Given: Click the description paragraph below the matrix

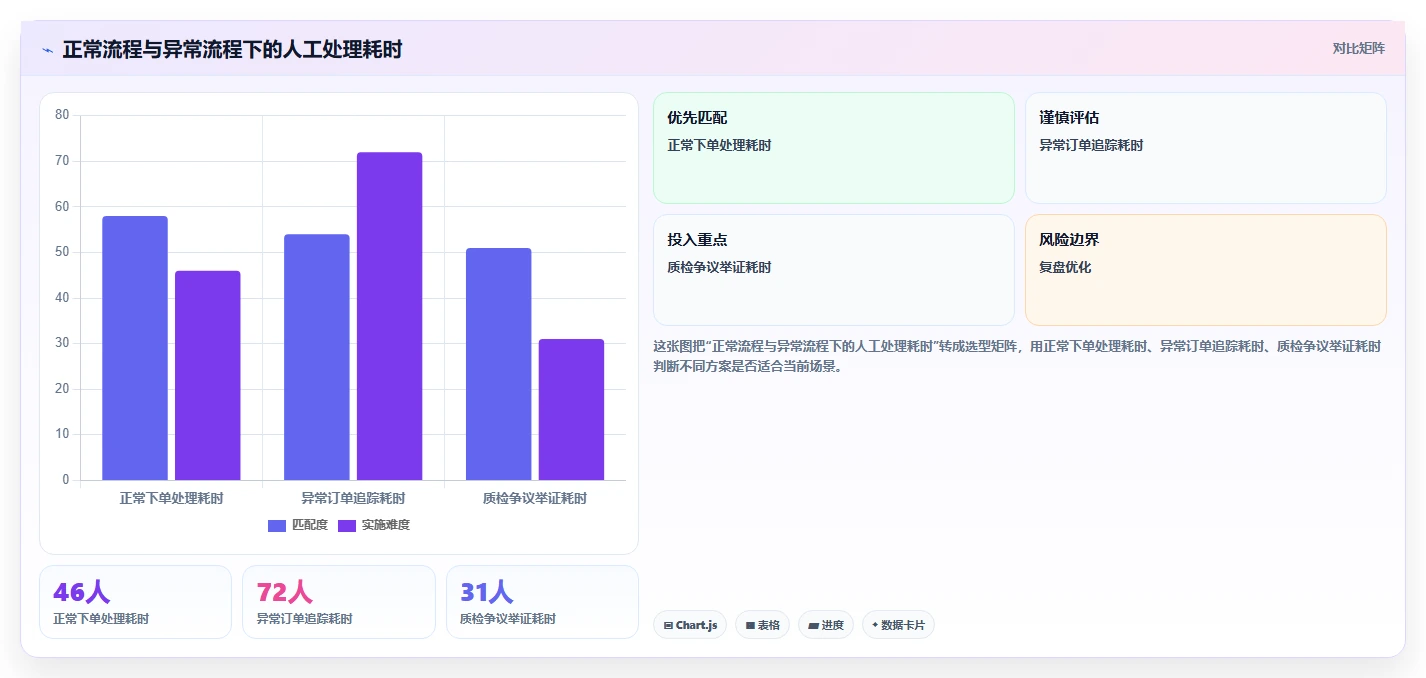Looking at the screenshot, I should click(1018, 356).
